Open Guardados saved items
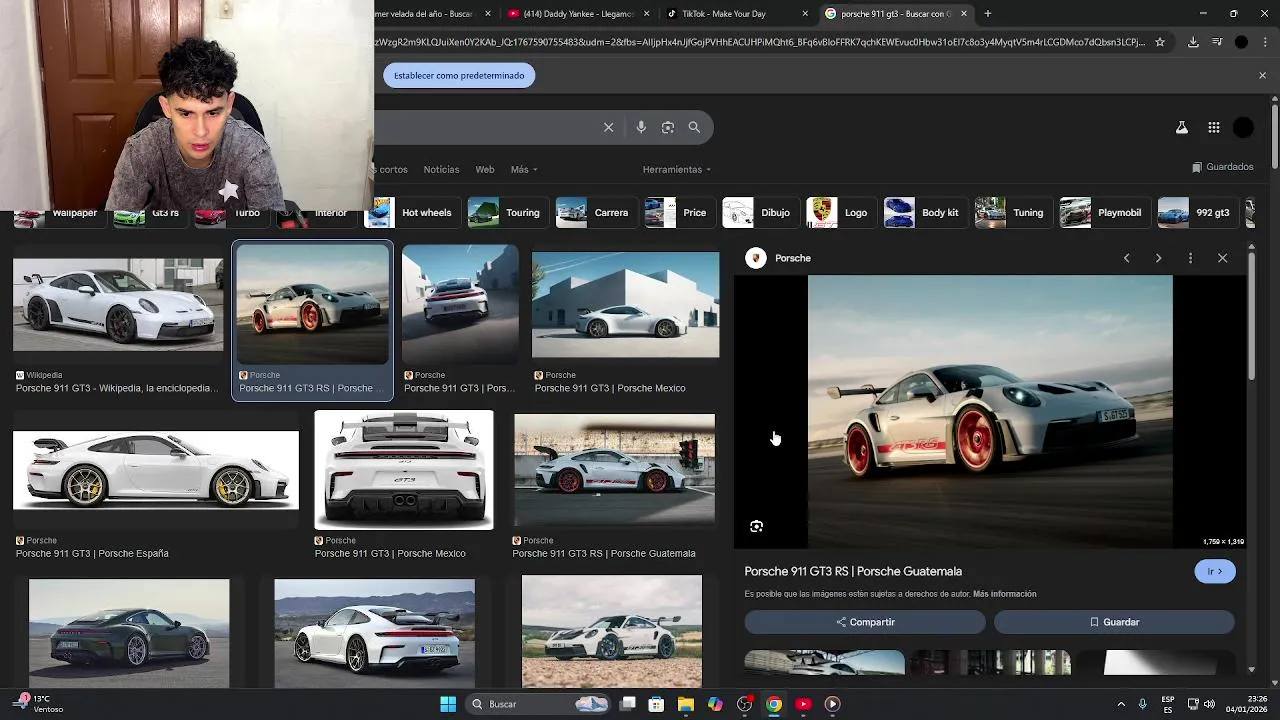 pyautogui.click(x=1223, y=167)
